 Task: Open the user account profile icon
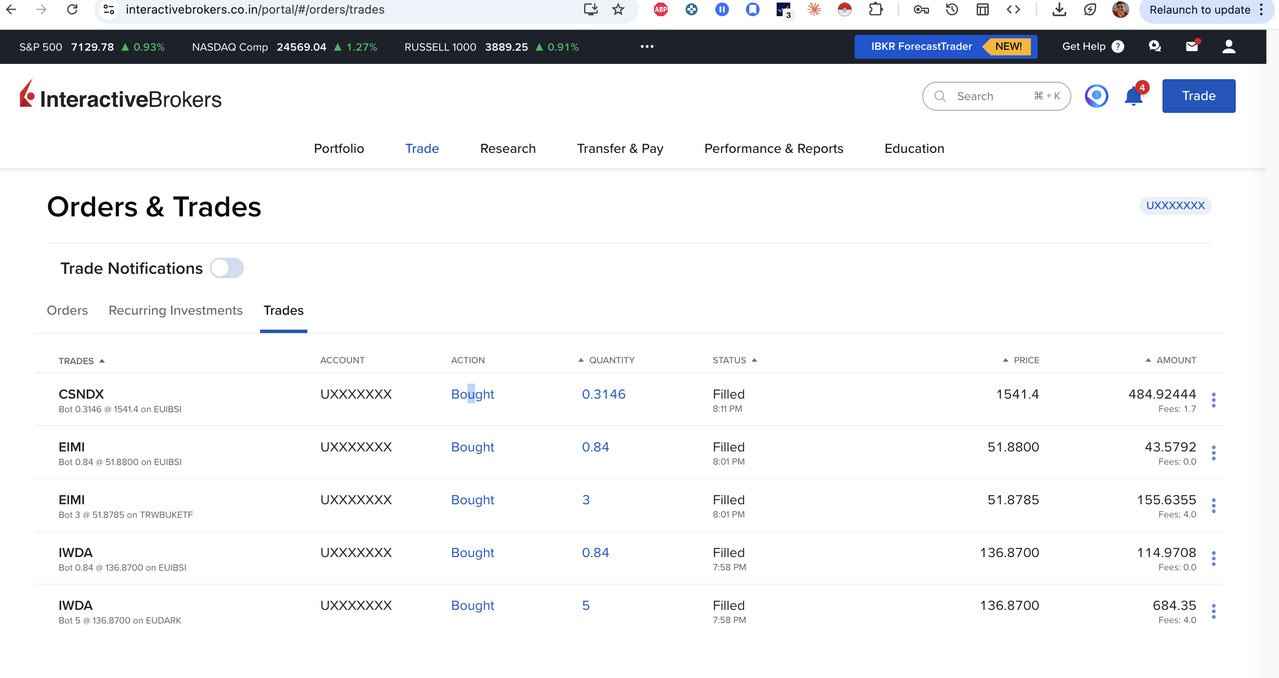[1229, 46]
